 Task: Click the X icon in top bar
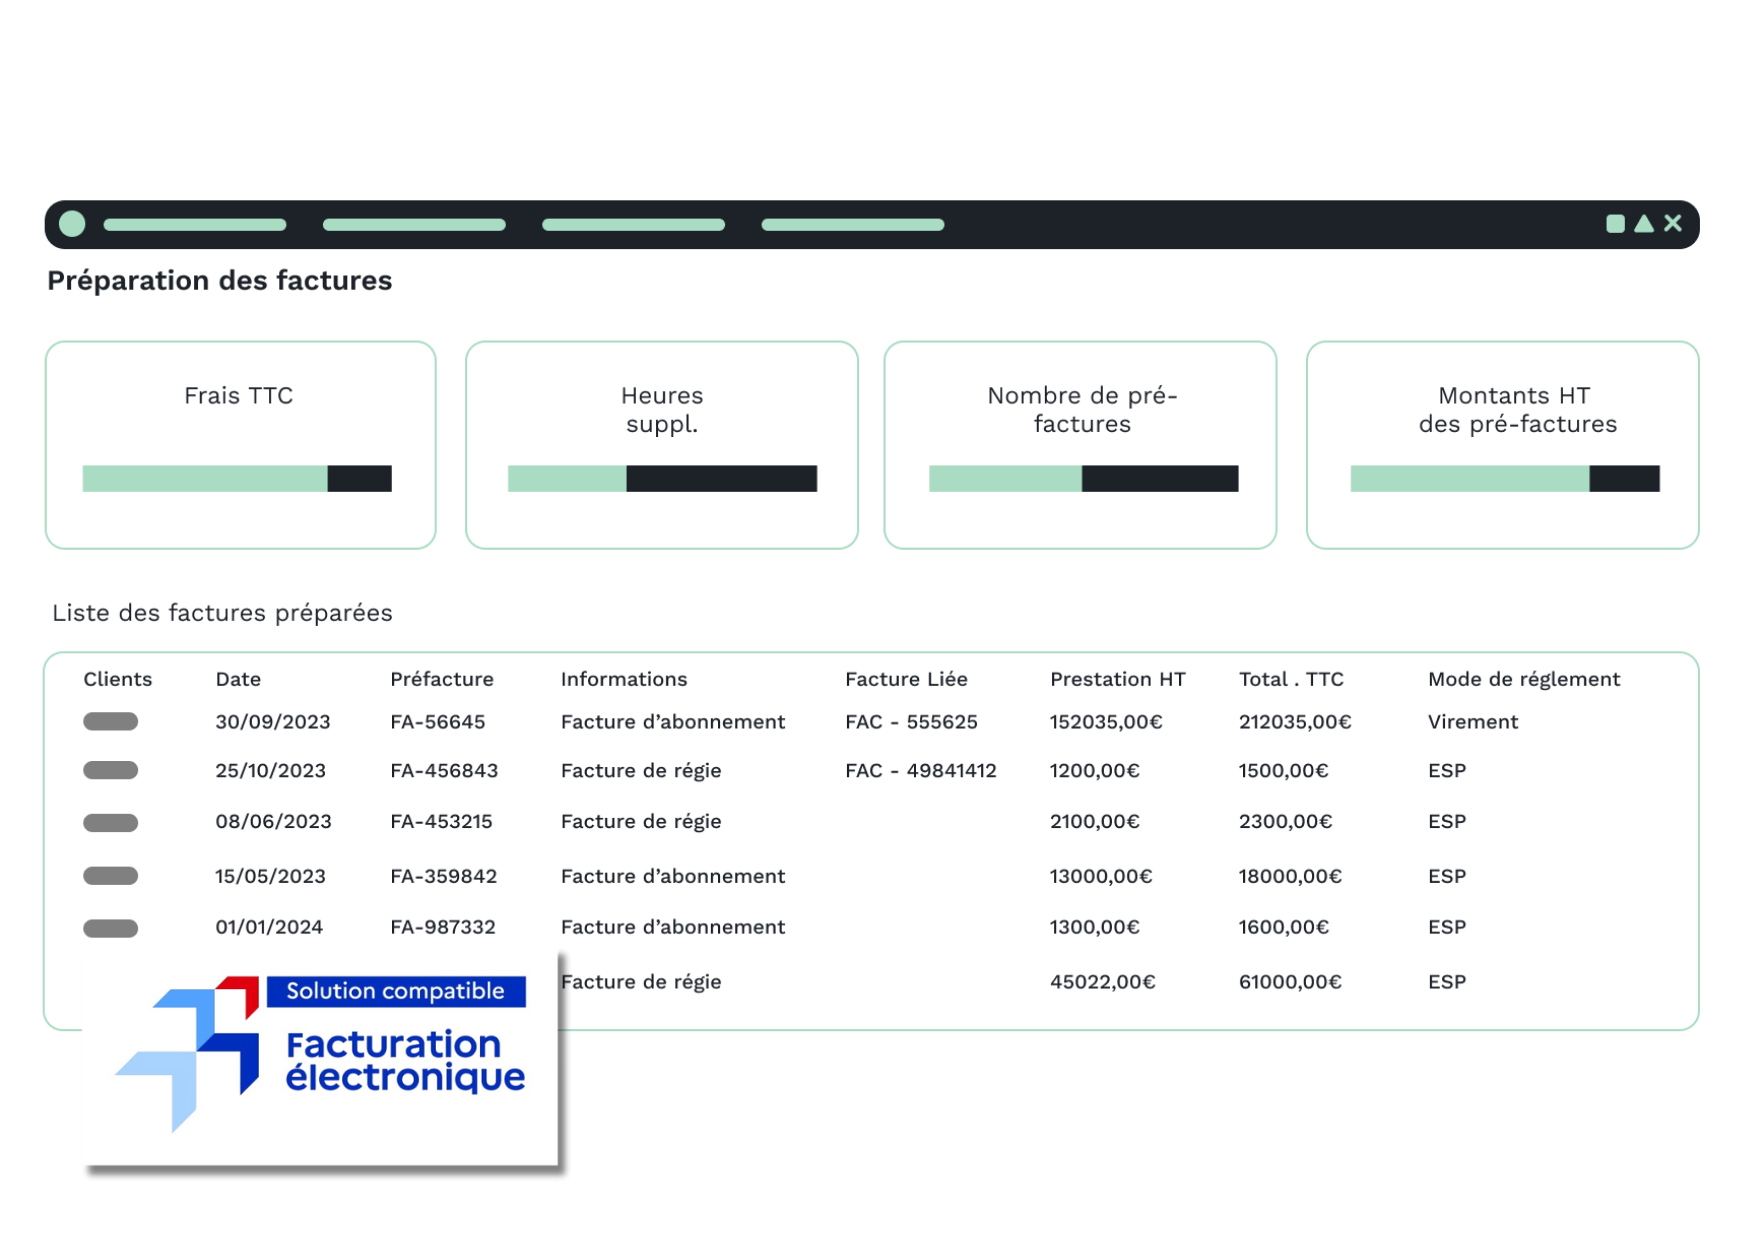point(1673,224)
